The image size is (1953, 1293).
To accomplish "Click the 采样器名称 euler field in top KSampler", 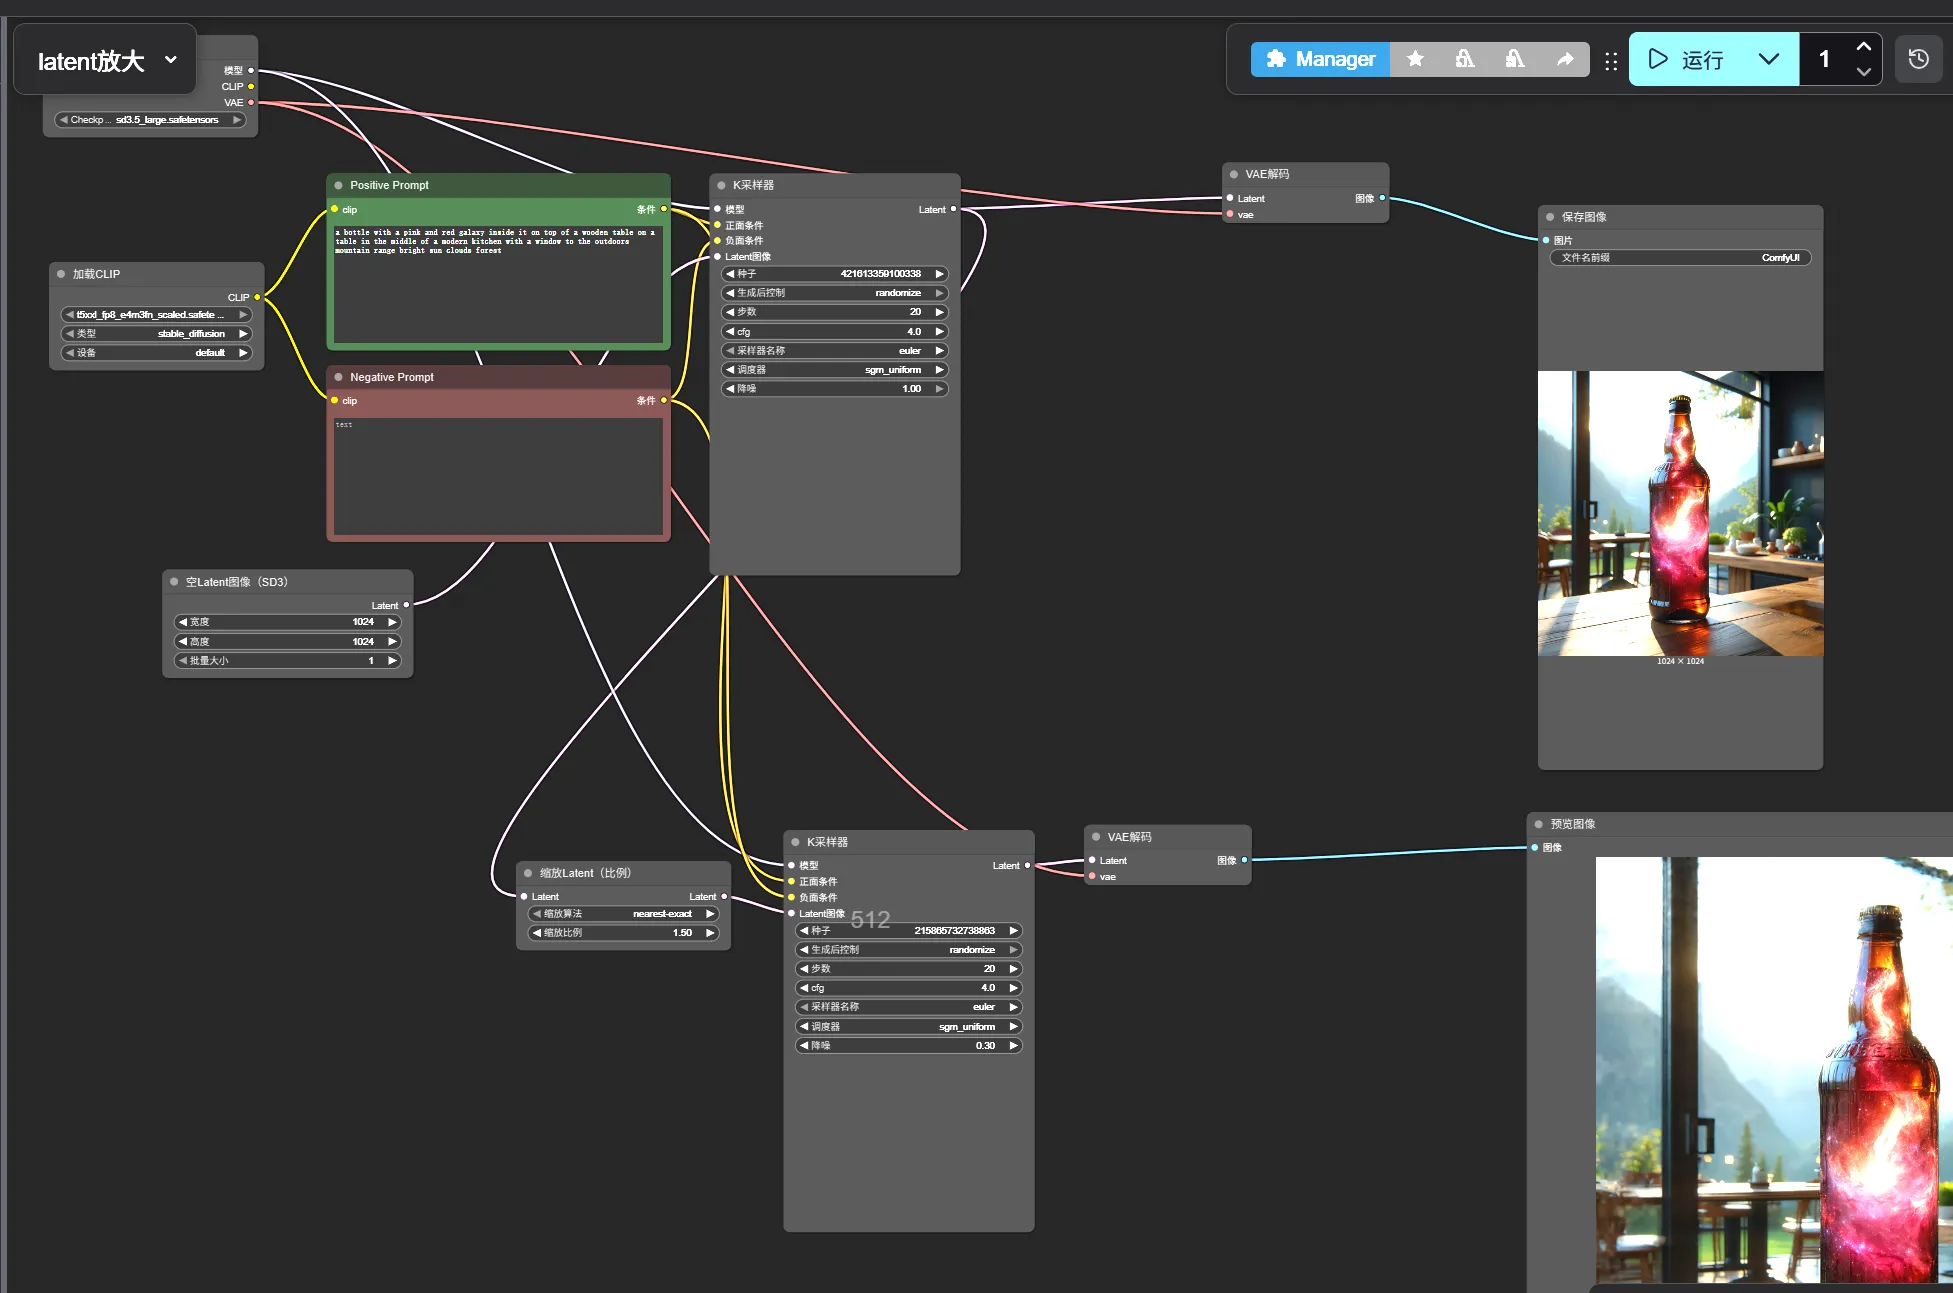I will 834,351.
